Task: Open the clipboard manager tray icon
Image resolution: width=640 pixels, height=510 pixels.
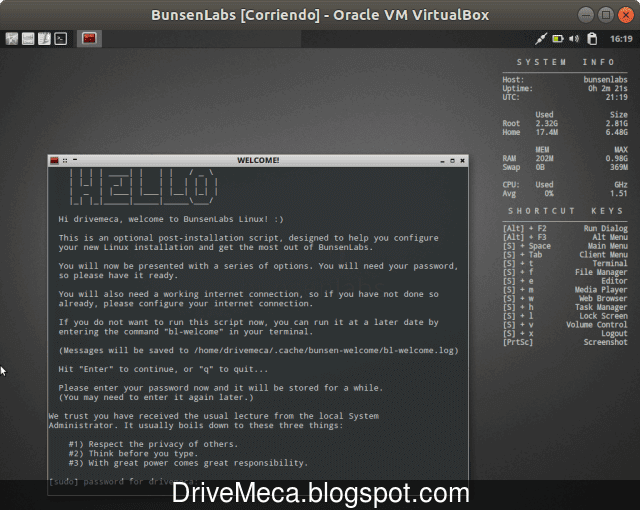Action: click(x=592, y=39)
